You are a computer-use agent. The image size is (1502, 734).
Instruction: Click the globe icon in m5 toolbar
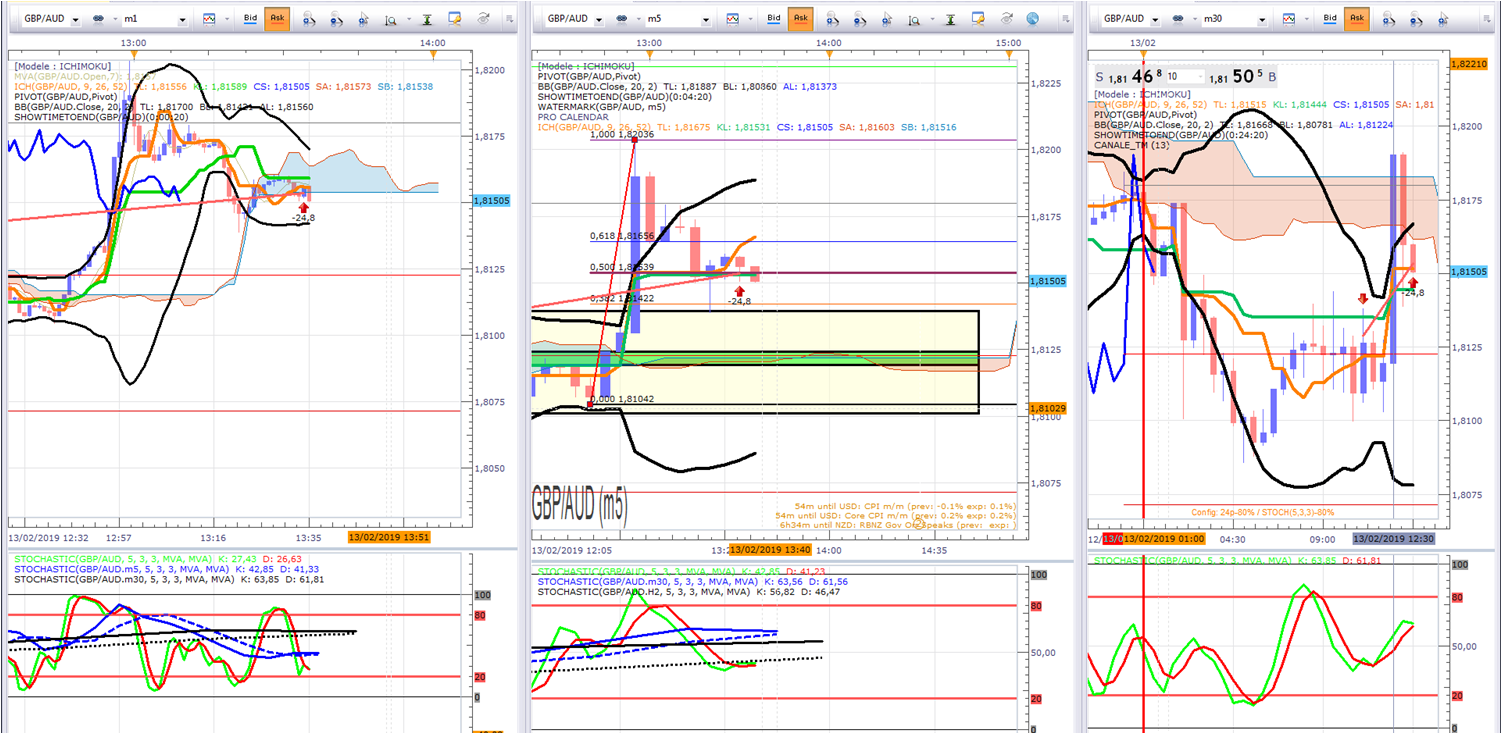pos(1034,18)
